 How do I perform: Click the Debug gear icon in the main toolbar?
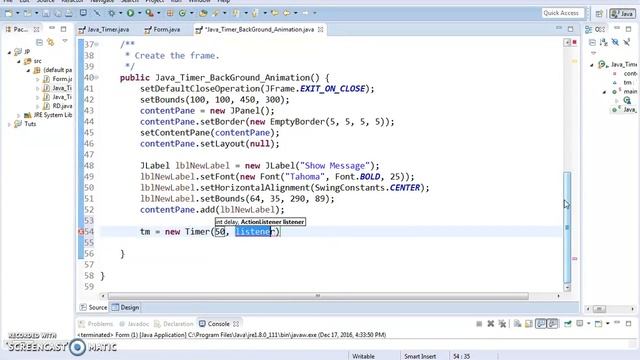coord(111,13)
